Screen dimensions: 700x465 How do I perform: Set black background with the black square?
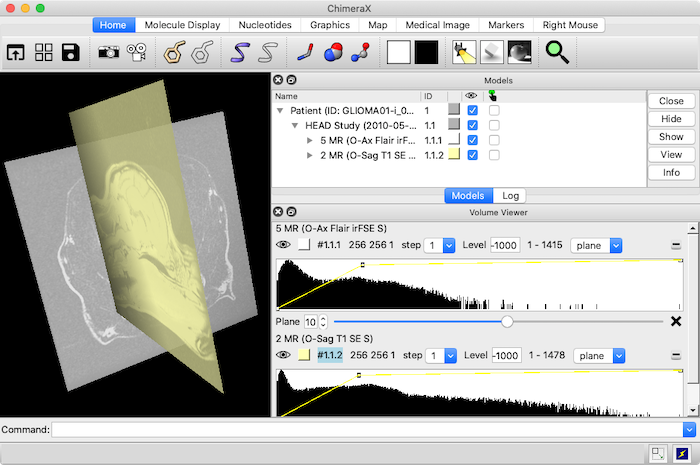click(x=427, y=52)
